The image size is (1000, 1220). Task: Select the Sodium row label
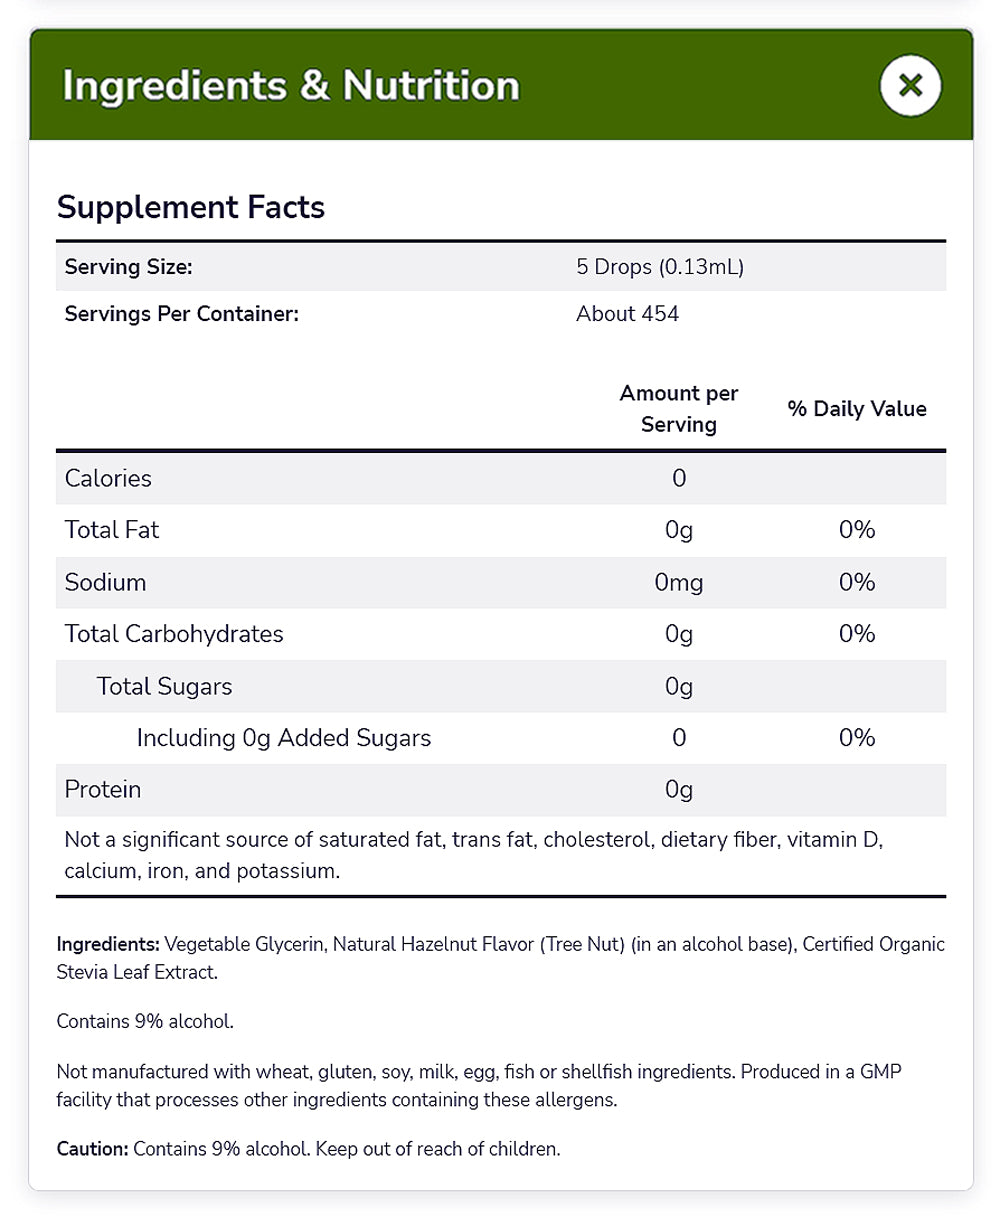point(105,582)
